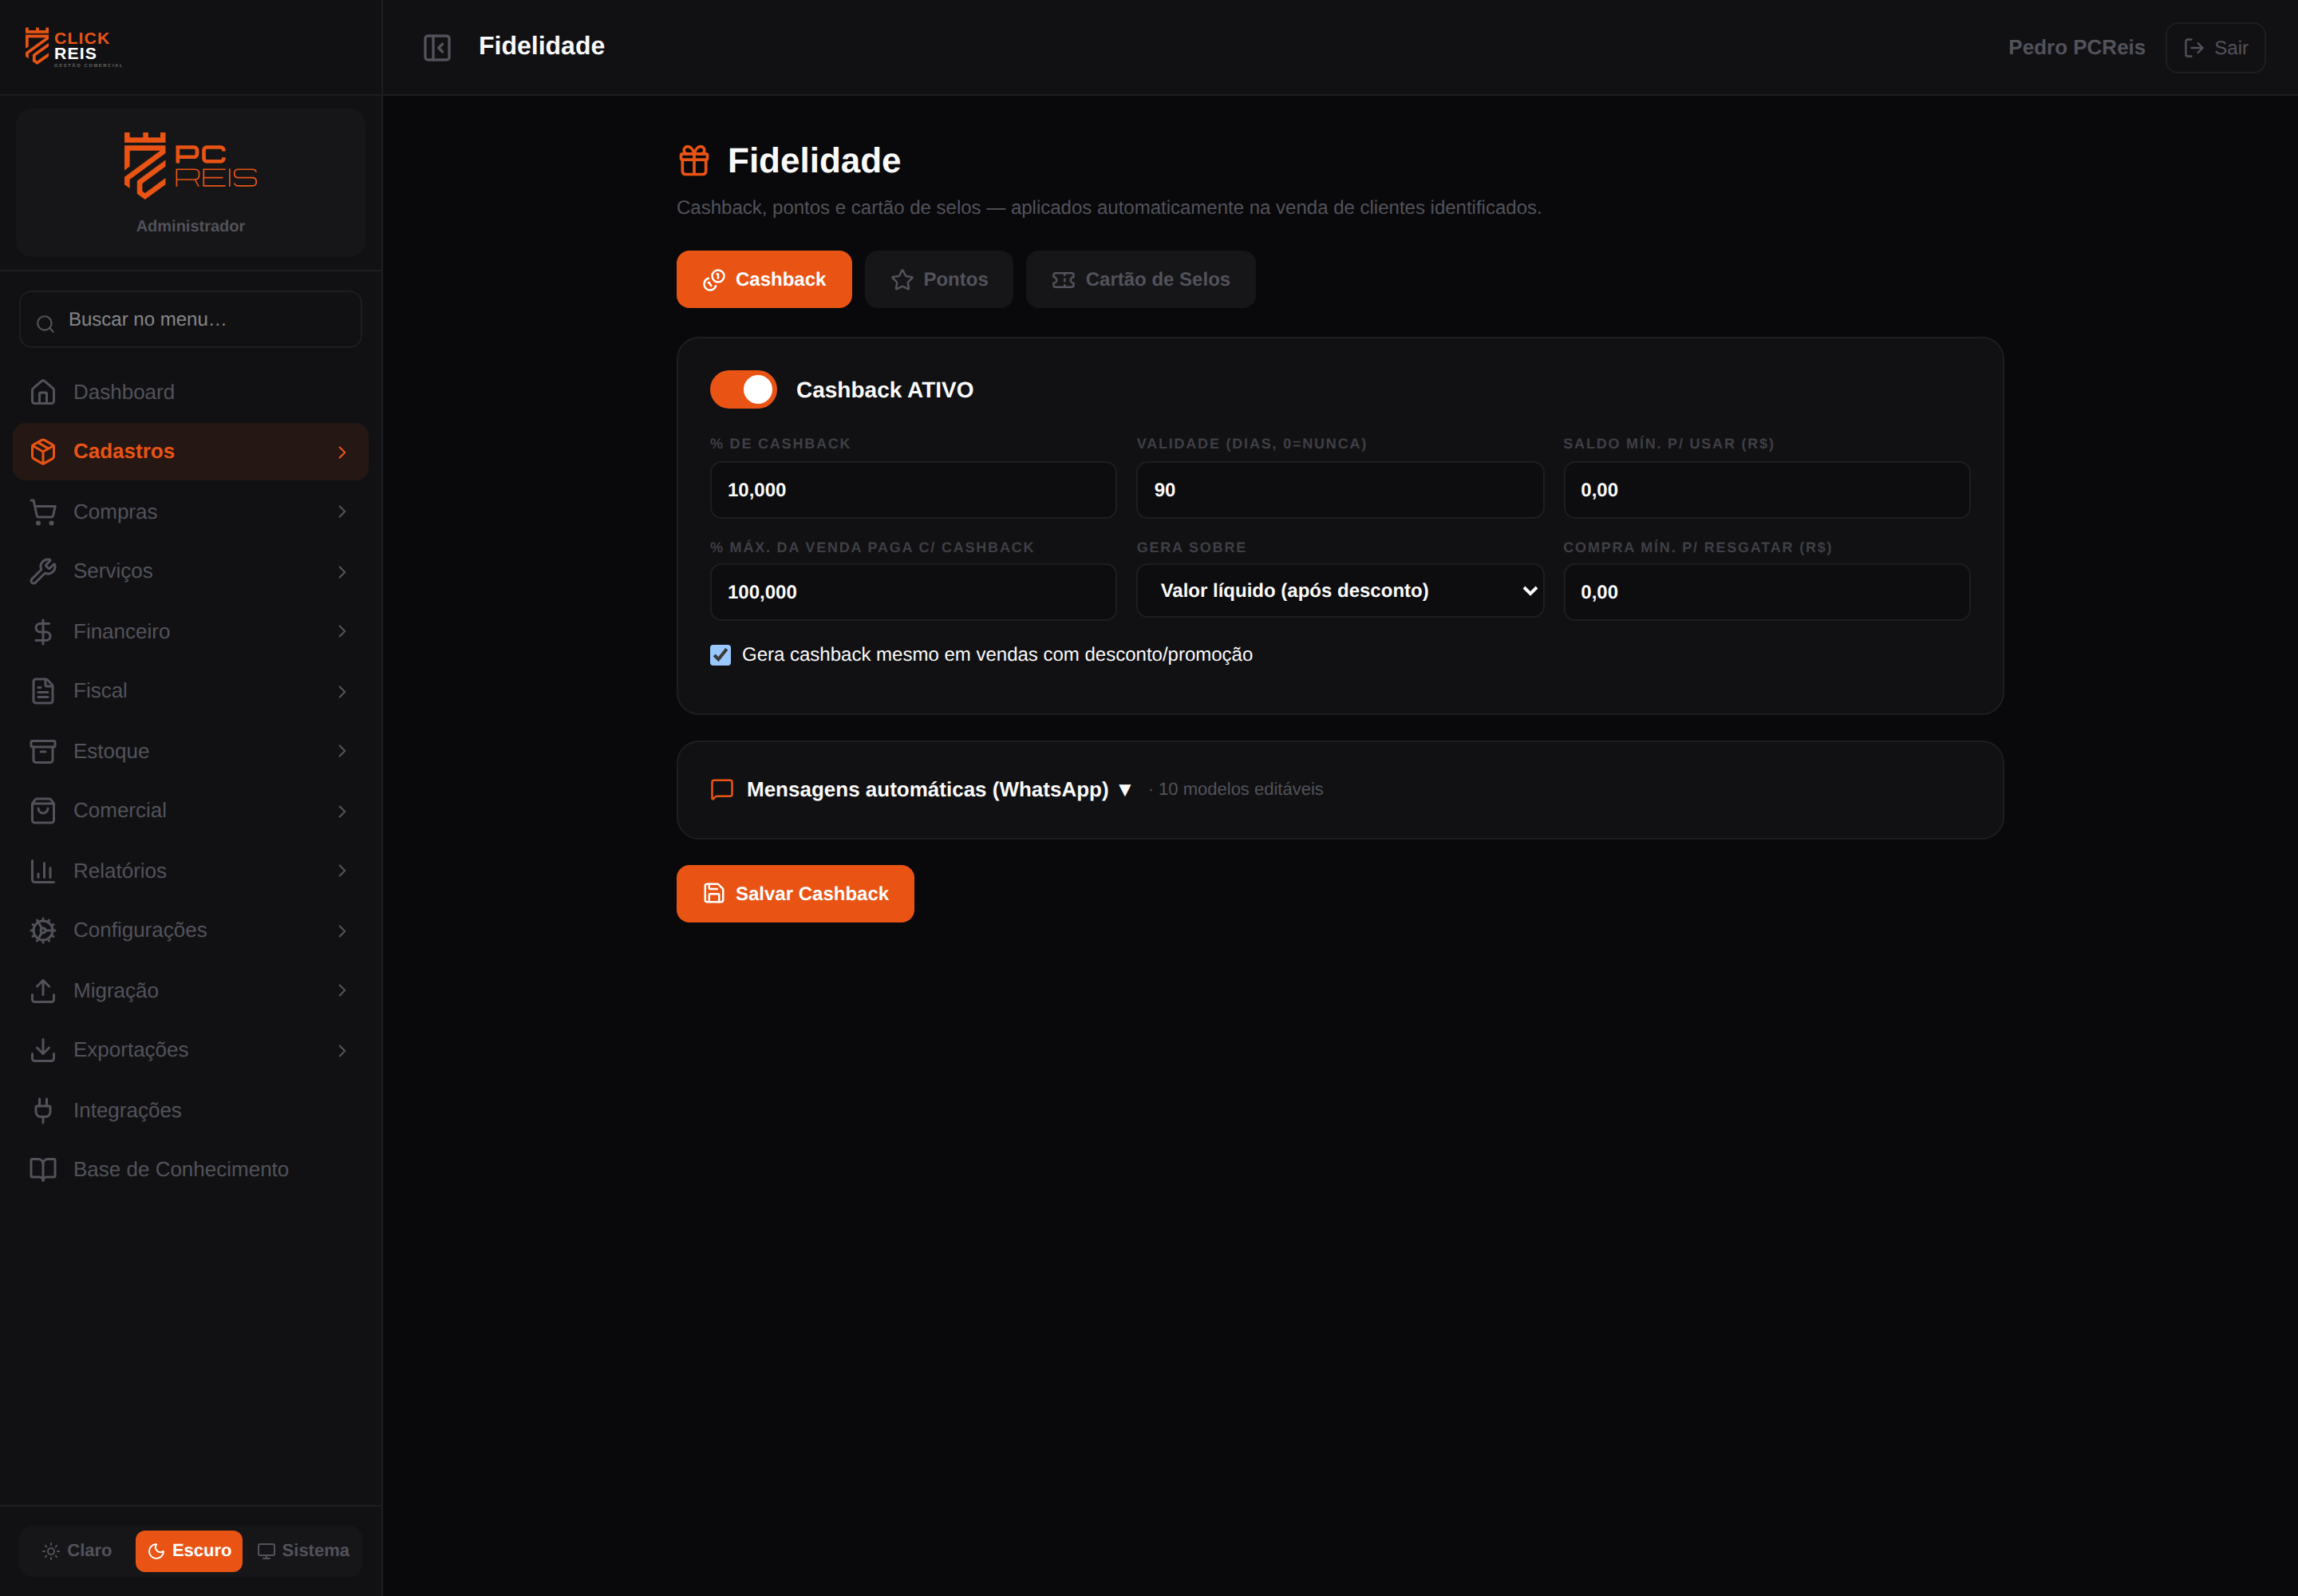Expand the Comercial submenu chevron
The image size is (2298, 1596).
click(342, 811)
